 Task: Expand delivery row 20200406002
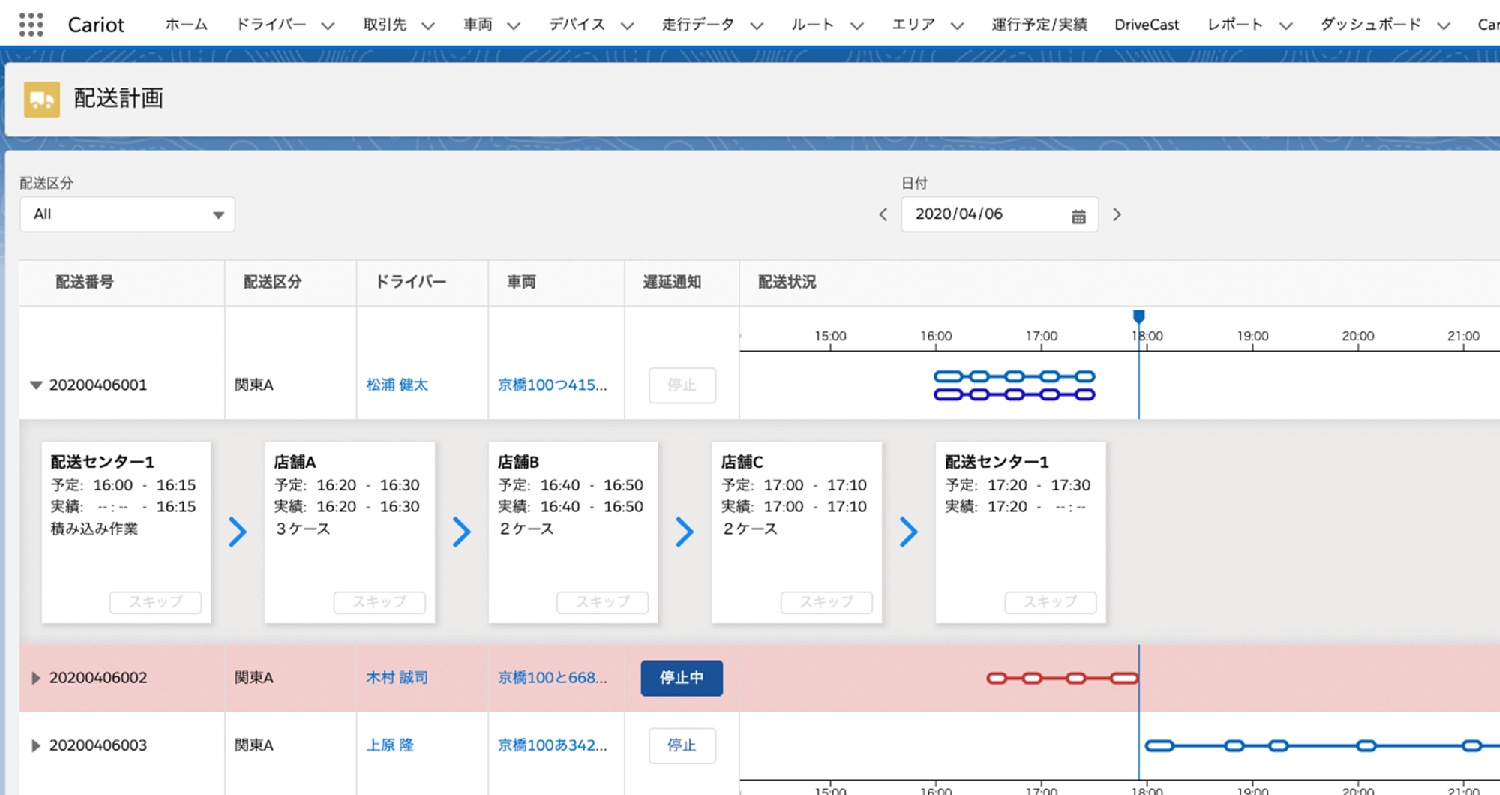[36, 678]
